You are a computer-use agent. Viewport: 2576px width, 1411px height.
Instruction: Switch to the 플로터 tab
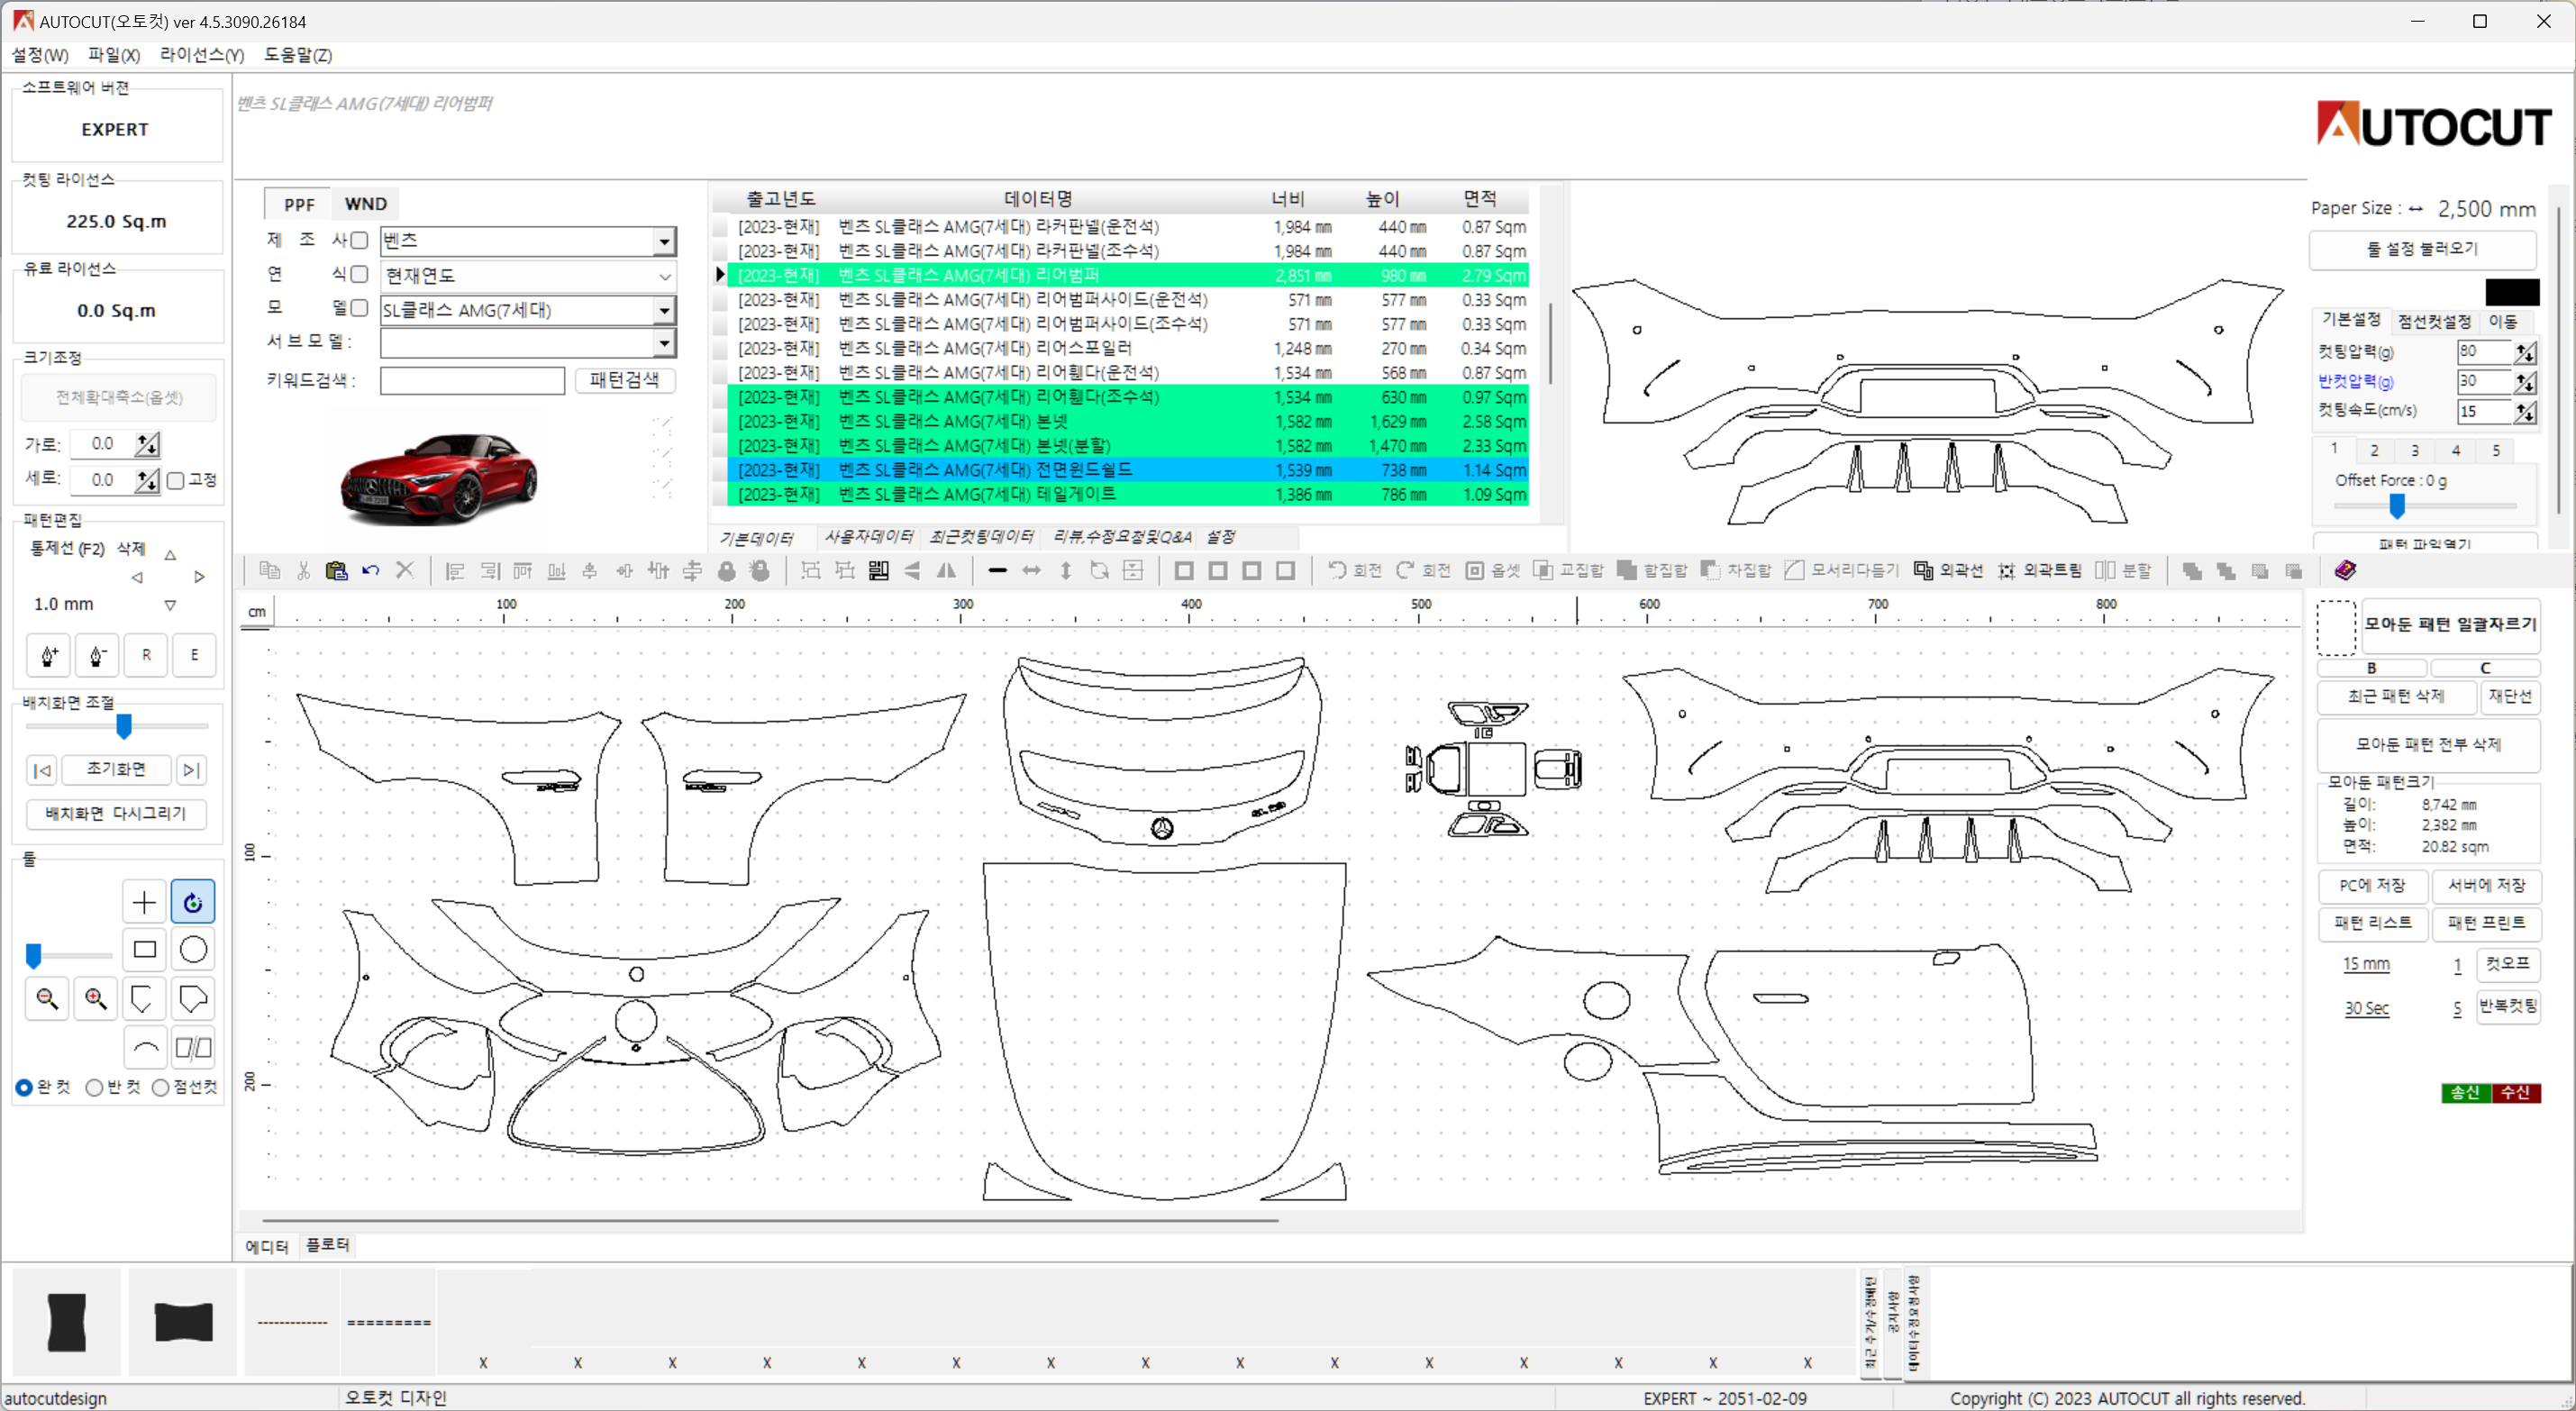tap(327, 1245)
